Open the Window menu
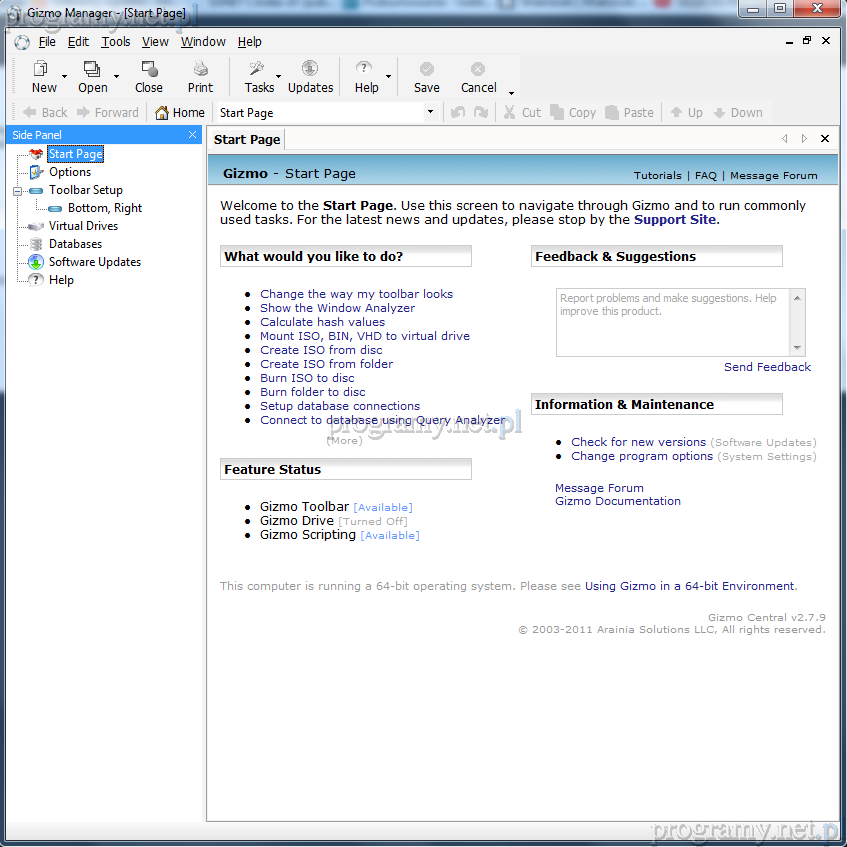Image resolution: width=847 pixels, height=847 pixels. (203, 42)
